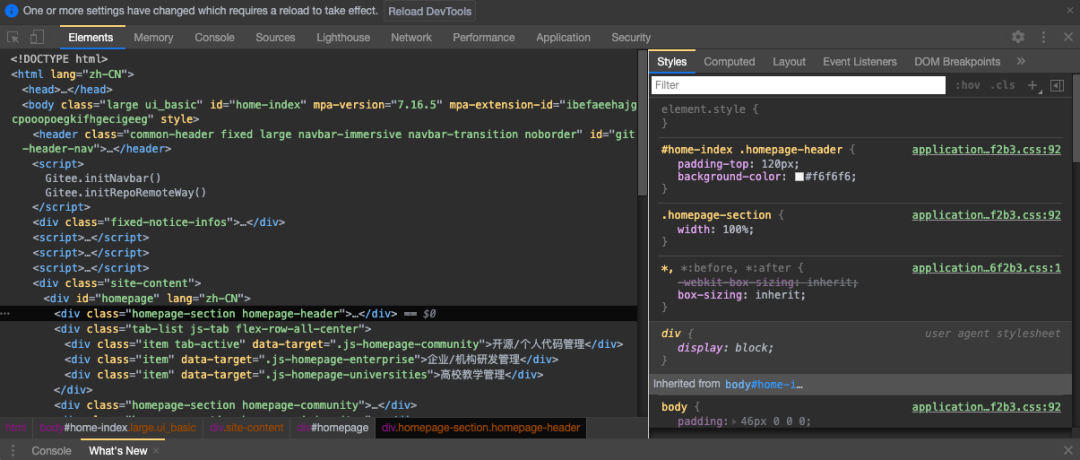Click the Gitee.initNavbar() script text
The height and width of the screenshot is (460, 1080).
pos(102,178)
